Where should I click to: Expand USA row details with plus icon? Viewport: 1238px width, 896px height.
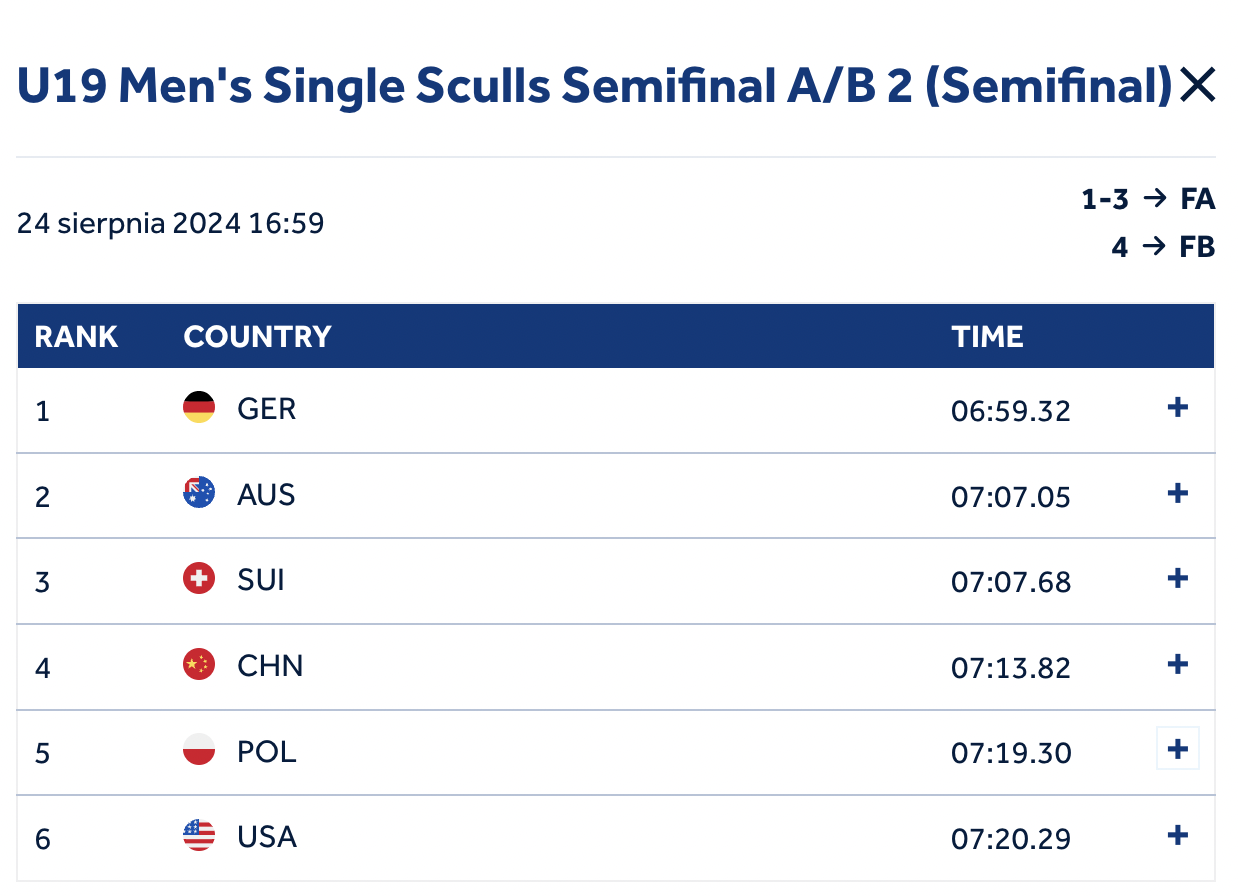coord(1178,835)
